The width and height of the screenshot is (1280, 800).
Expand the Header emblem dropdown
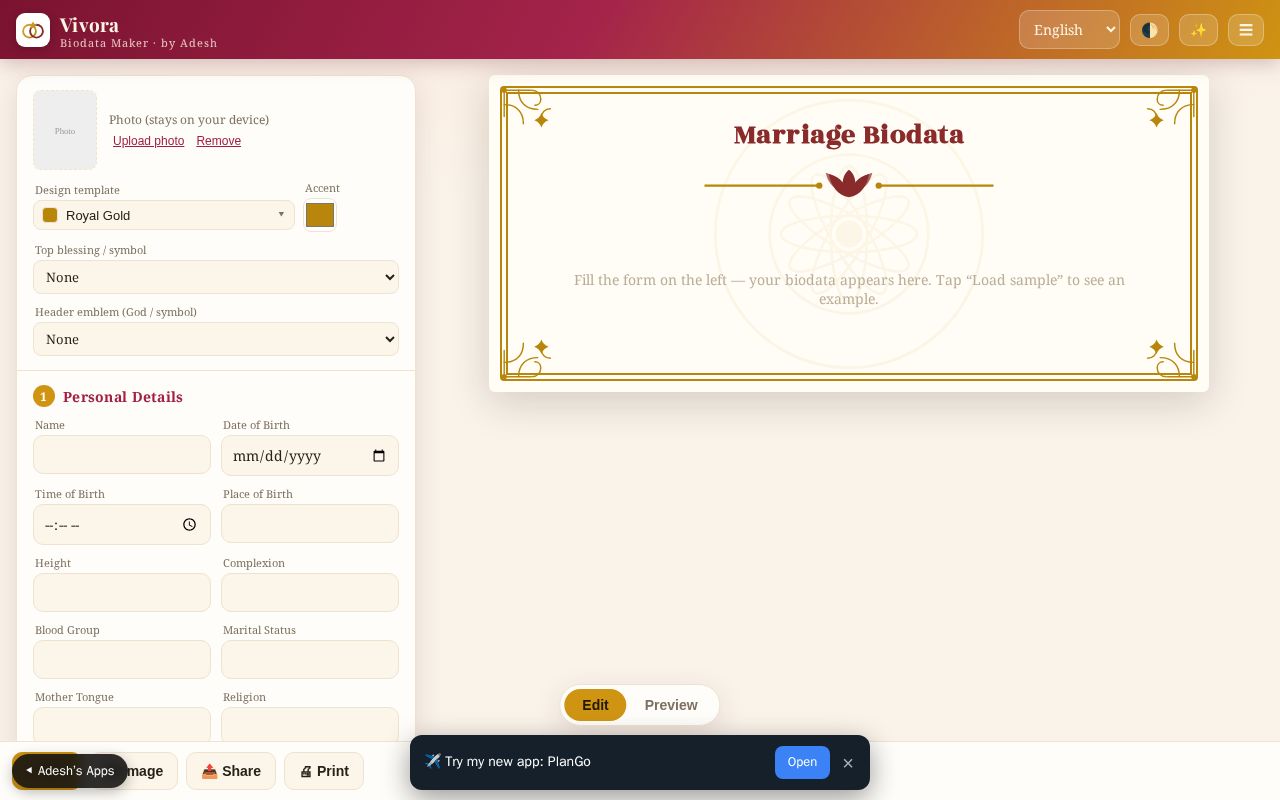(x=216, y=339)
